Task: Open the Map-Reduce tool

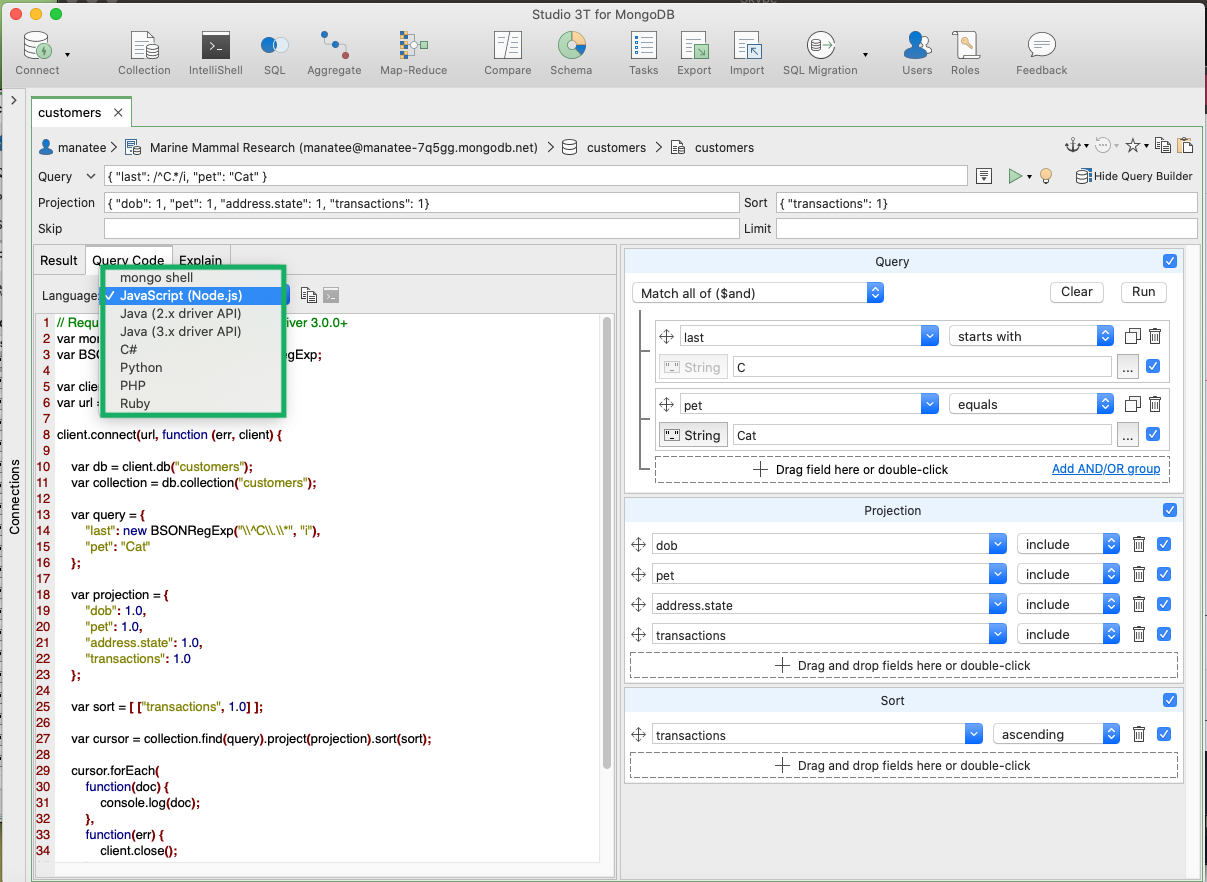Action: [413, 53]
